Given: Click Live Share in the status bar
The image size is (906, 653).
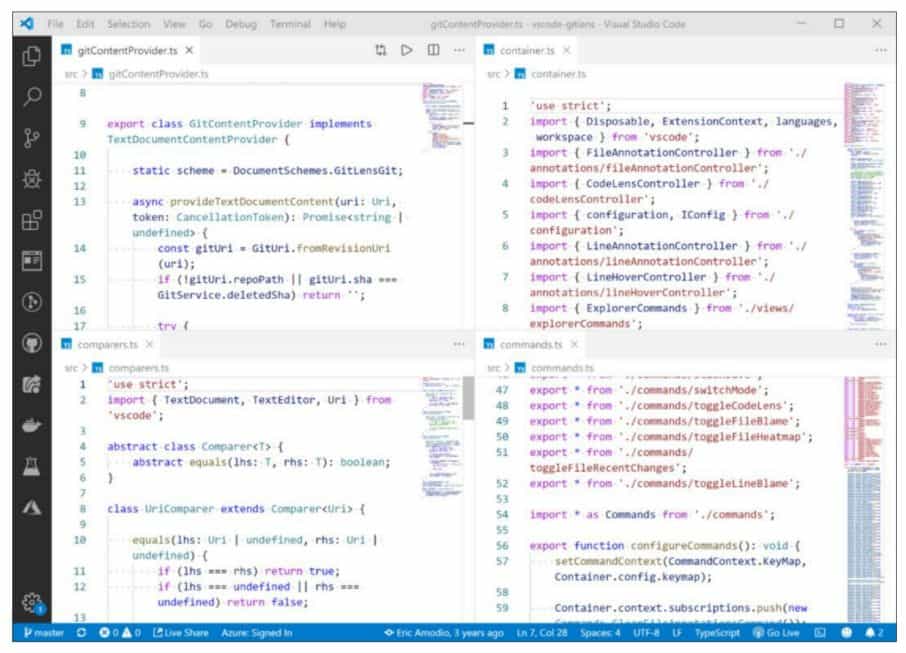Looking at the screenshot, I should tap(180, 633).
